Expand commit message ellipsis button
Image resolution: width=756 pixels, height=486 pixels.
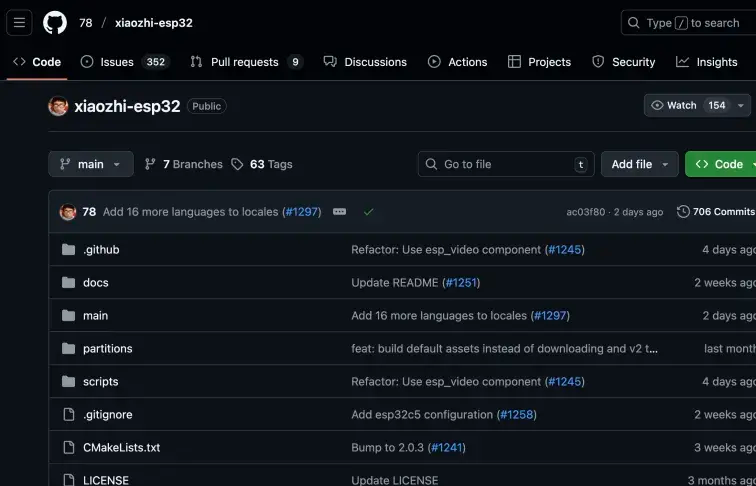339,212
